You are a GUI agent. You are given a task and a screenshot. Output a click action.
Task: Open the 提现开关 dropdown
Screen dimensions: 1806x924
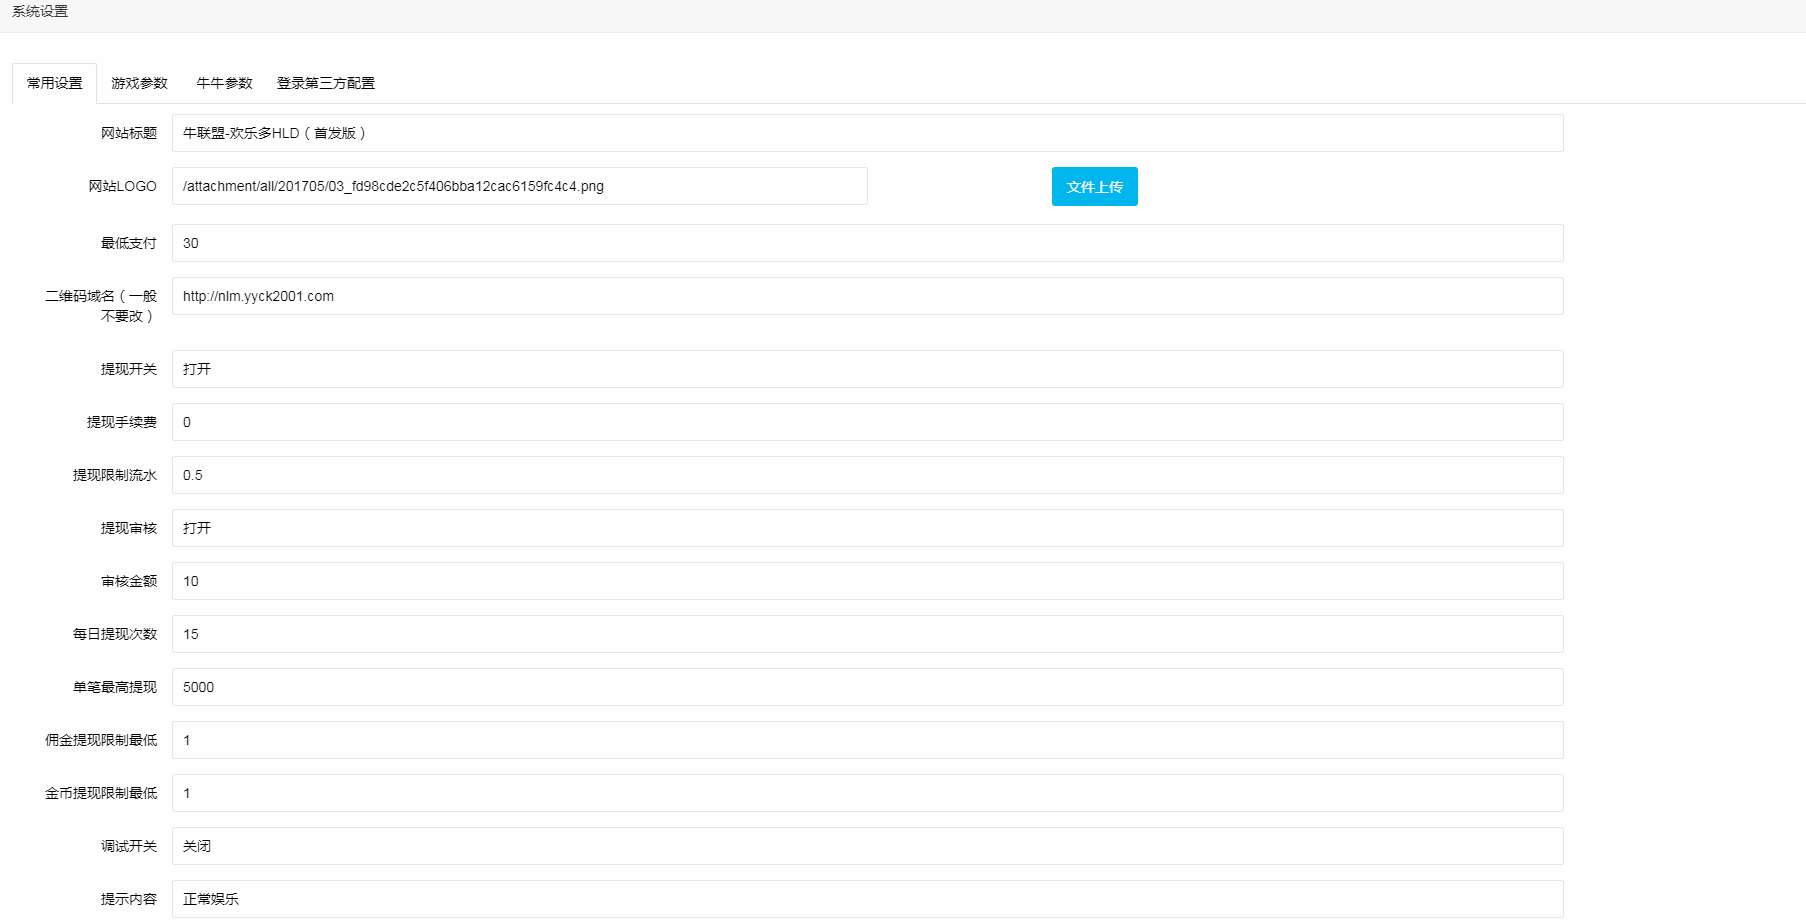(x=867, y=369)
